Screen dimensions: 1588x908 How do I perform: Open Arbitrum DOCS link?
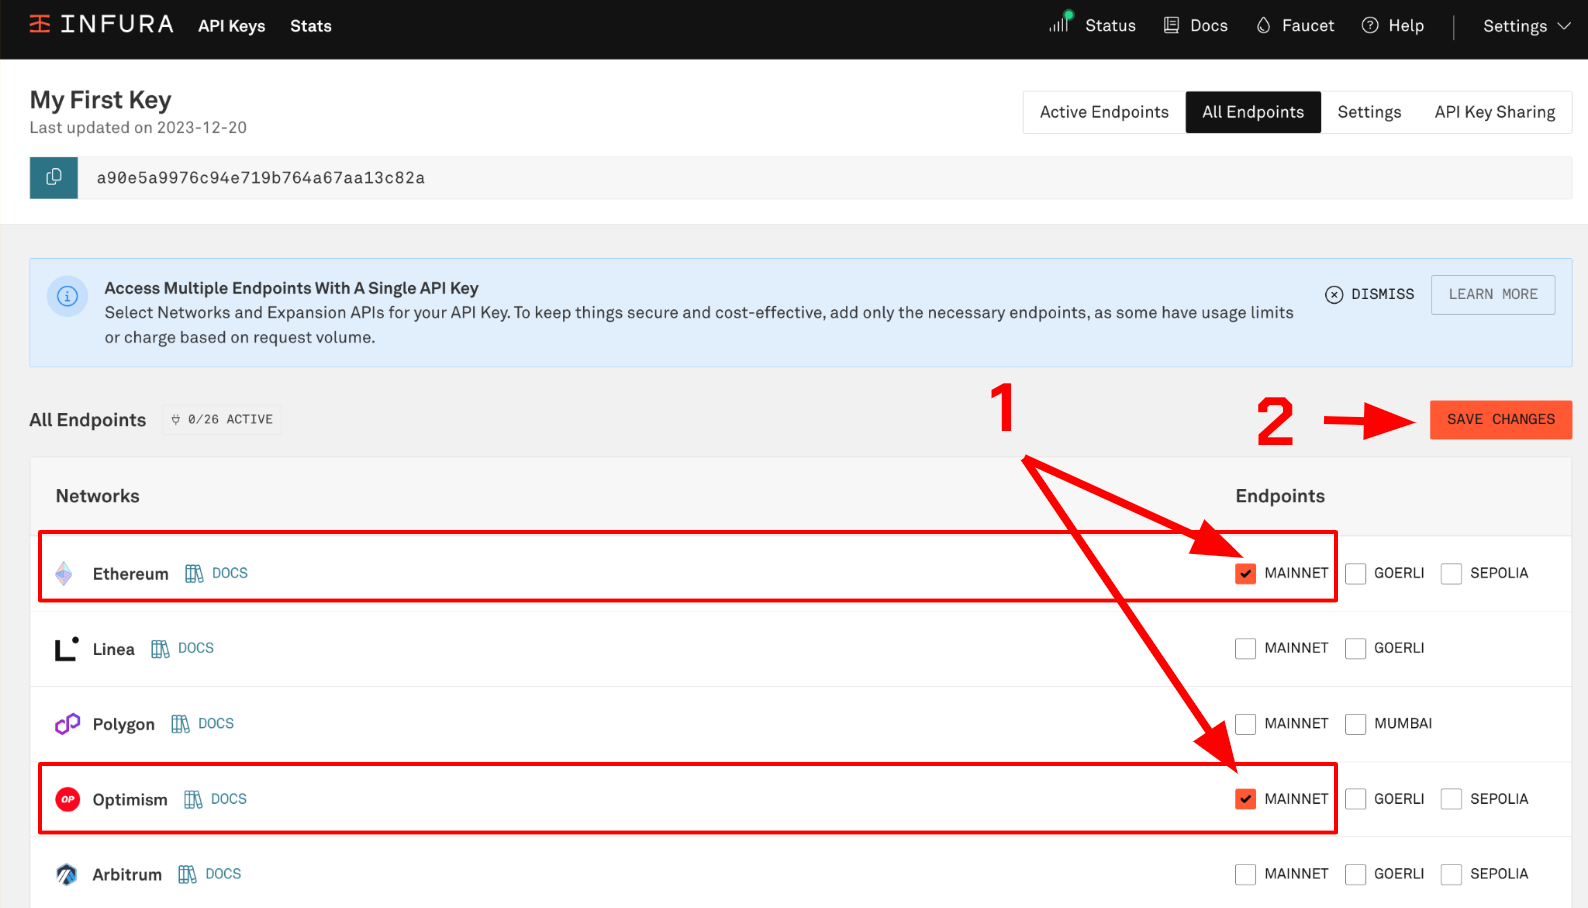[x=223, y=874]
